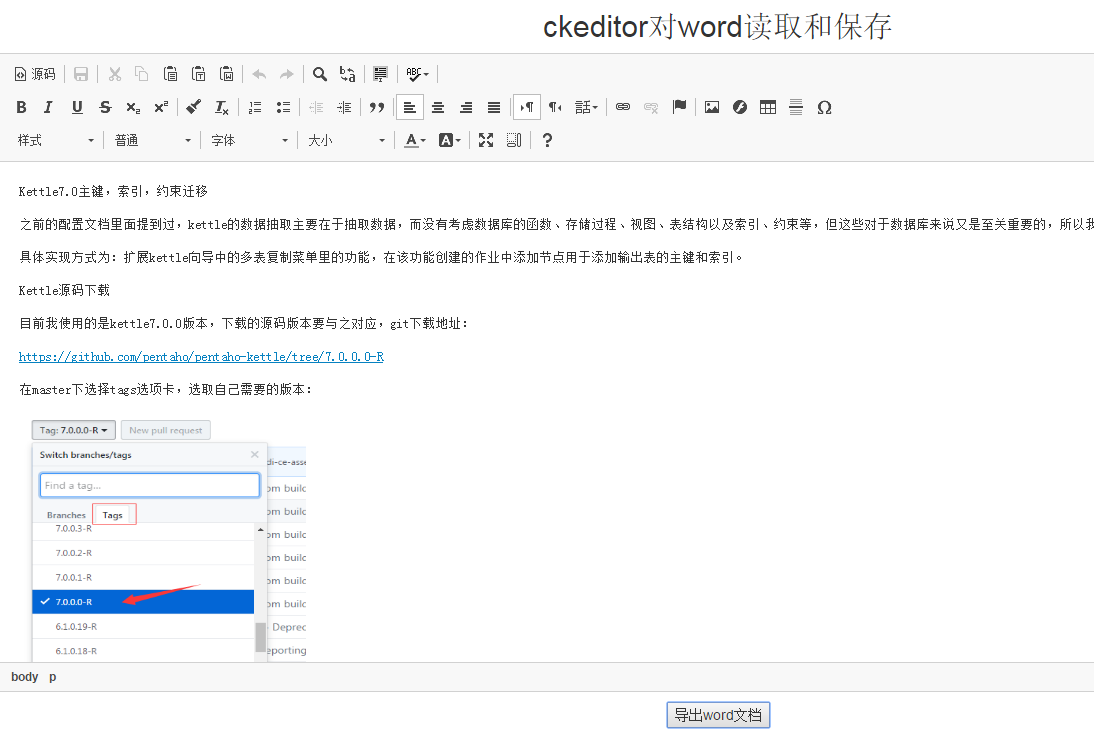1094x738 pixels.
Task: Click the Unlink icon
Action: (651, 107)
